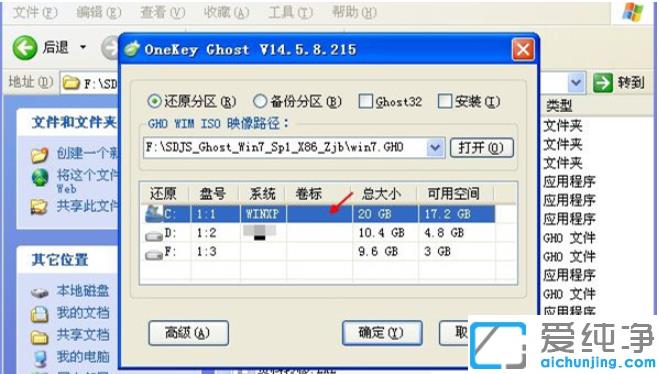Click the 我的文档 folder icon

coord(40,314)
